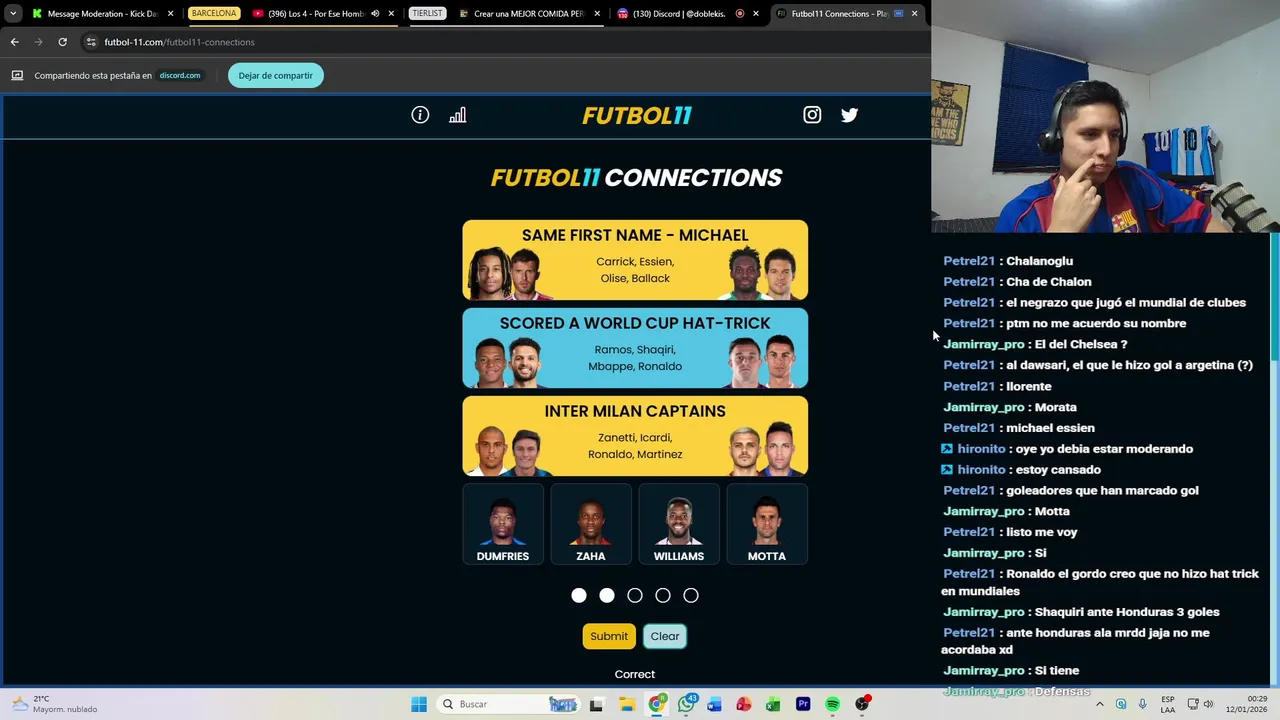Open the game info icon
Viewport: 1280px width, 720px height.
tap(420, 115)
